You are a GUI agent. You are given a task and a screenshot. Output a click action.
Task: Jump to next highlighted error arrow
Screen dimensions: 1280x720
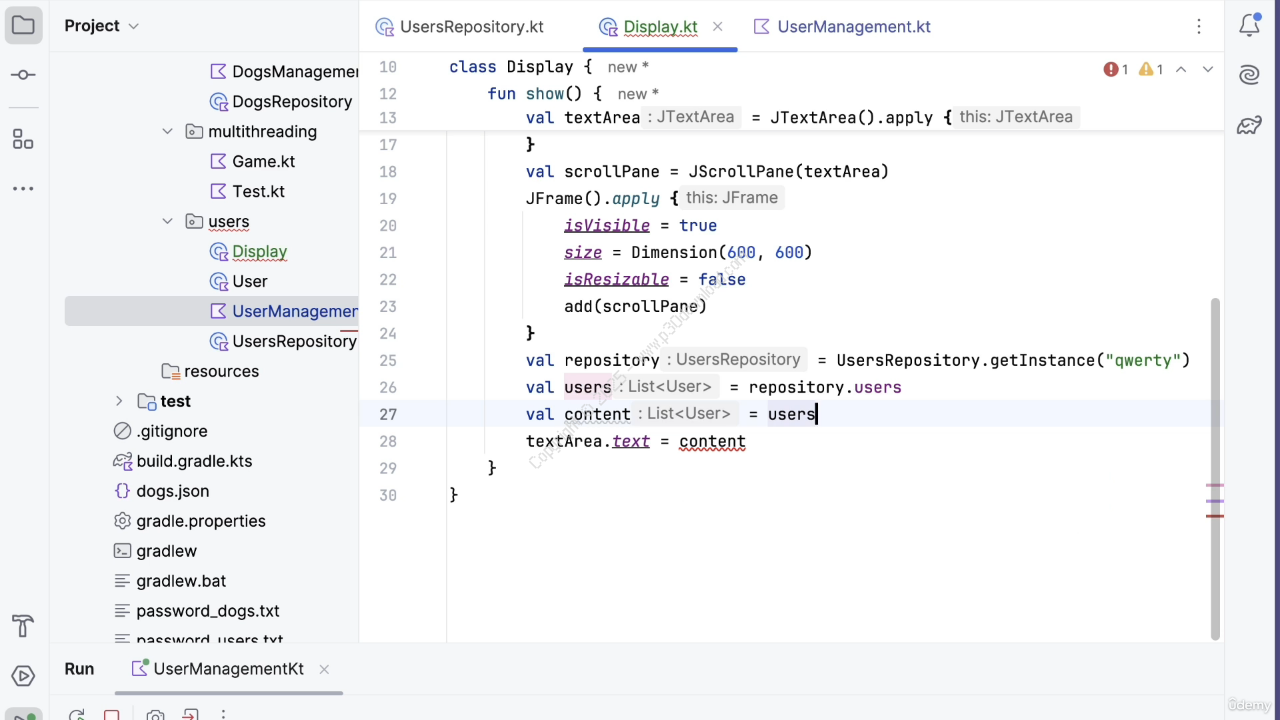(1207, 70)
